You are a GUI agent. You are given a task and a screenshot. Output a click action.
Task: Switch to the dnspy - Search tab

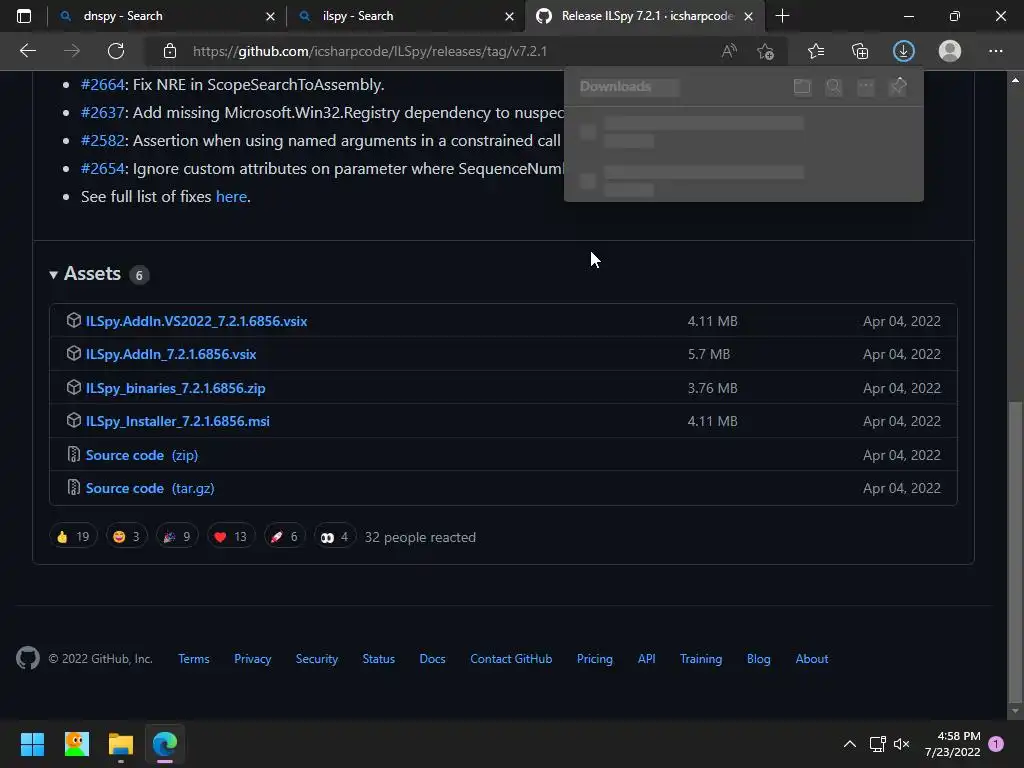(x=166, y=16)
